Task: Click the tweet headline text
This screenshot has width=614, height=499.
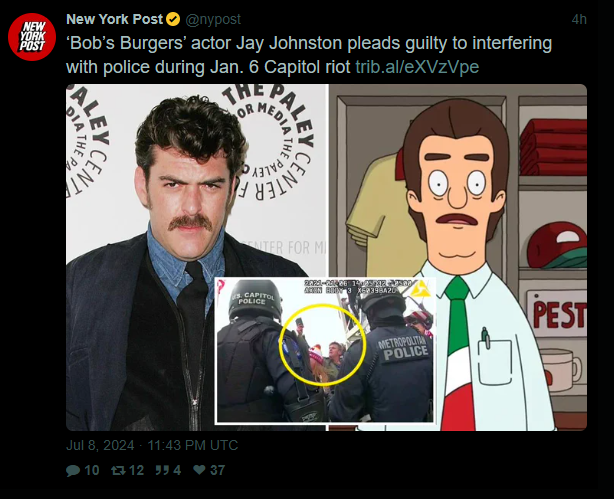Action: coord(309,55)
